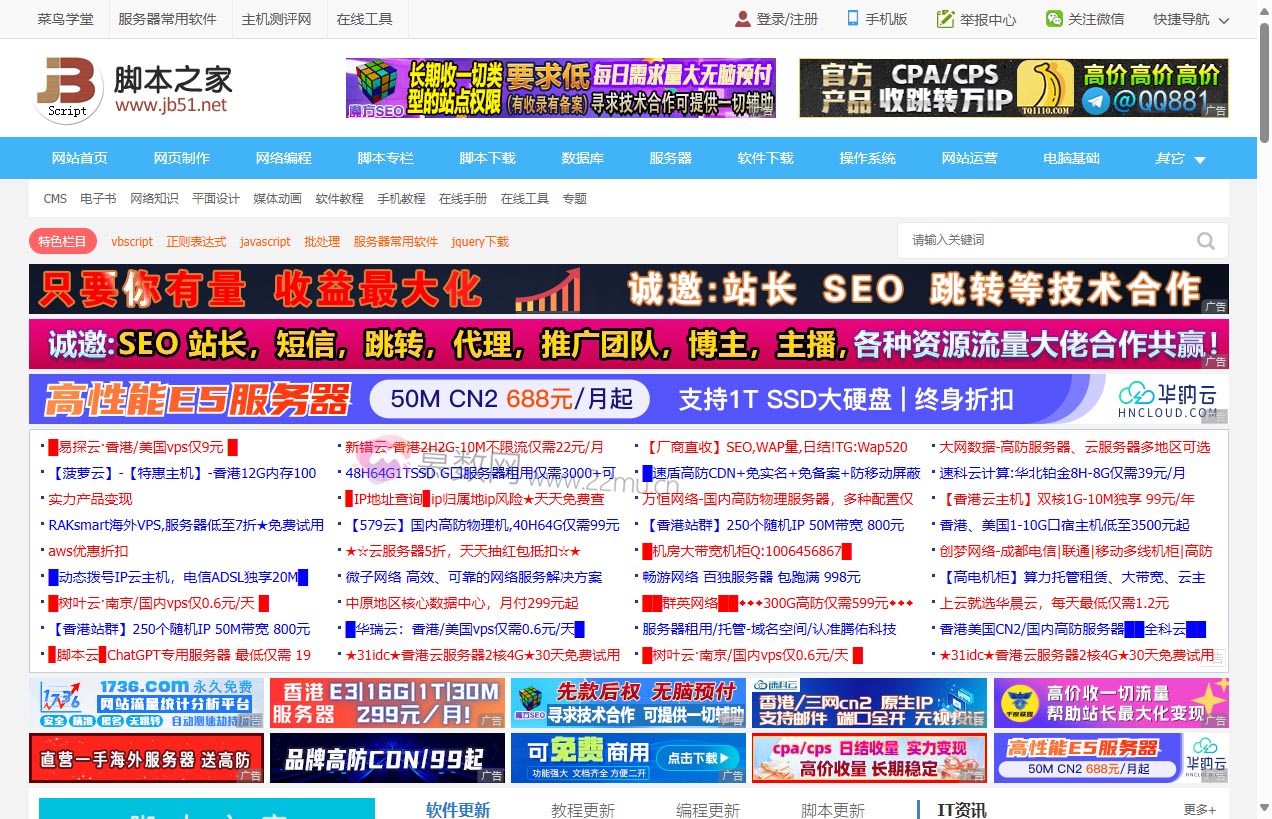The image size is (1272, 819).
Task: Click the WeChat follow icon
Action: pos(1054,19)
